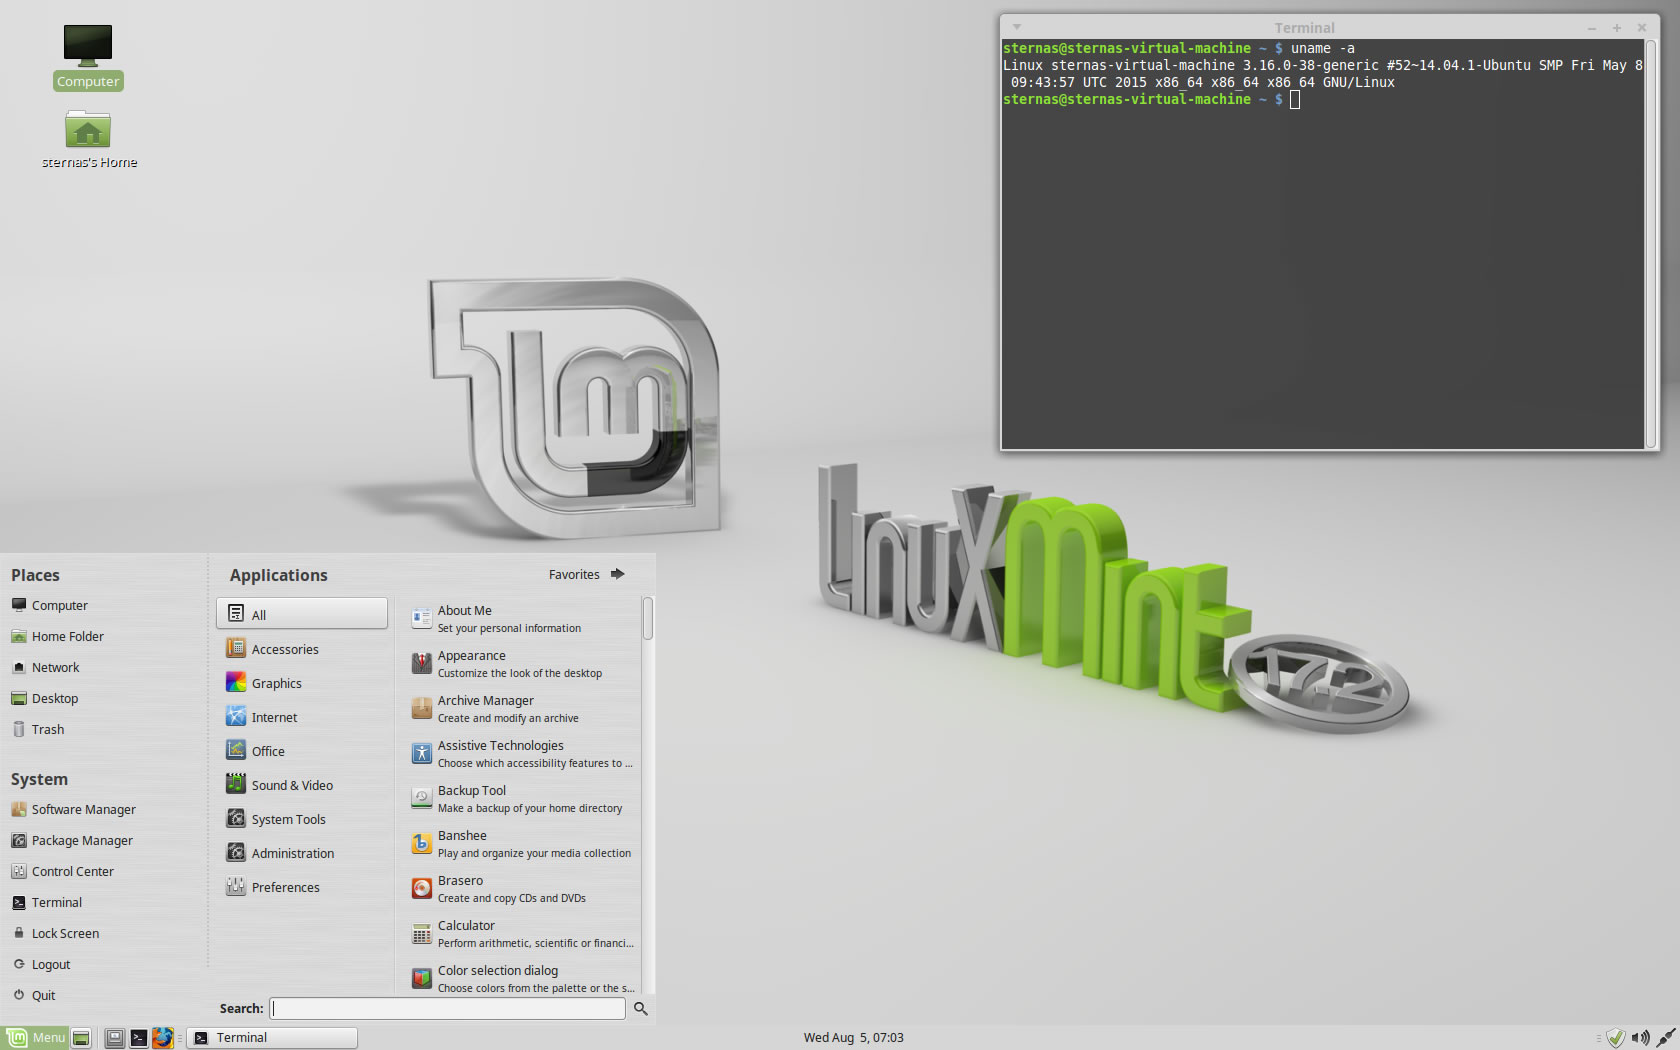
Task: Click Quit in the menu
Action: coord(33,995)
